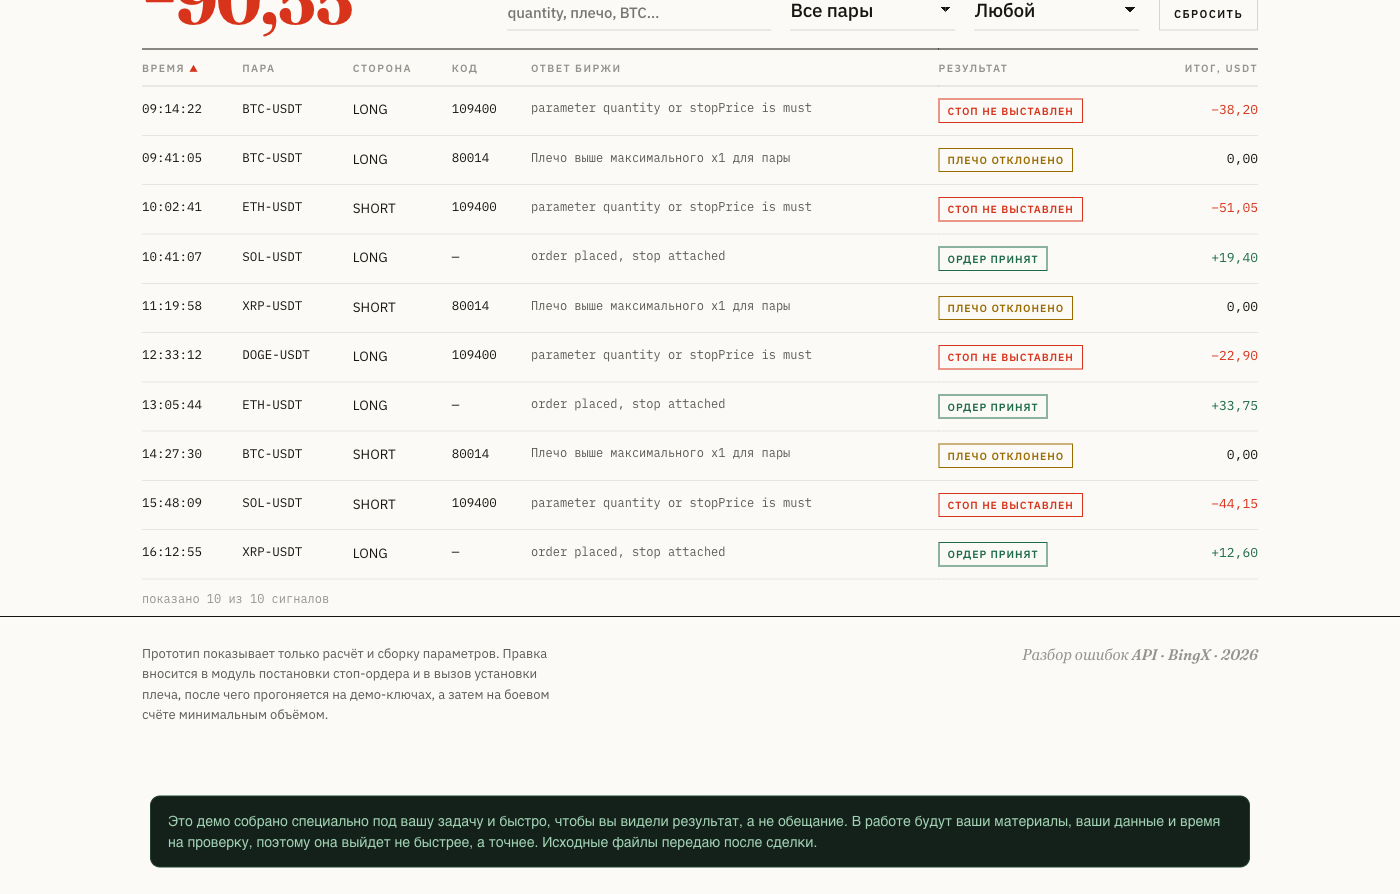Viewport: 1400px width, 894px height.
Task: Click ETH-USDT pair in the 13:05:44 row
Action: coord(272,405)
